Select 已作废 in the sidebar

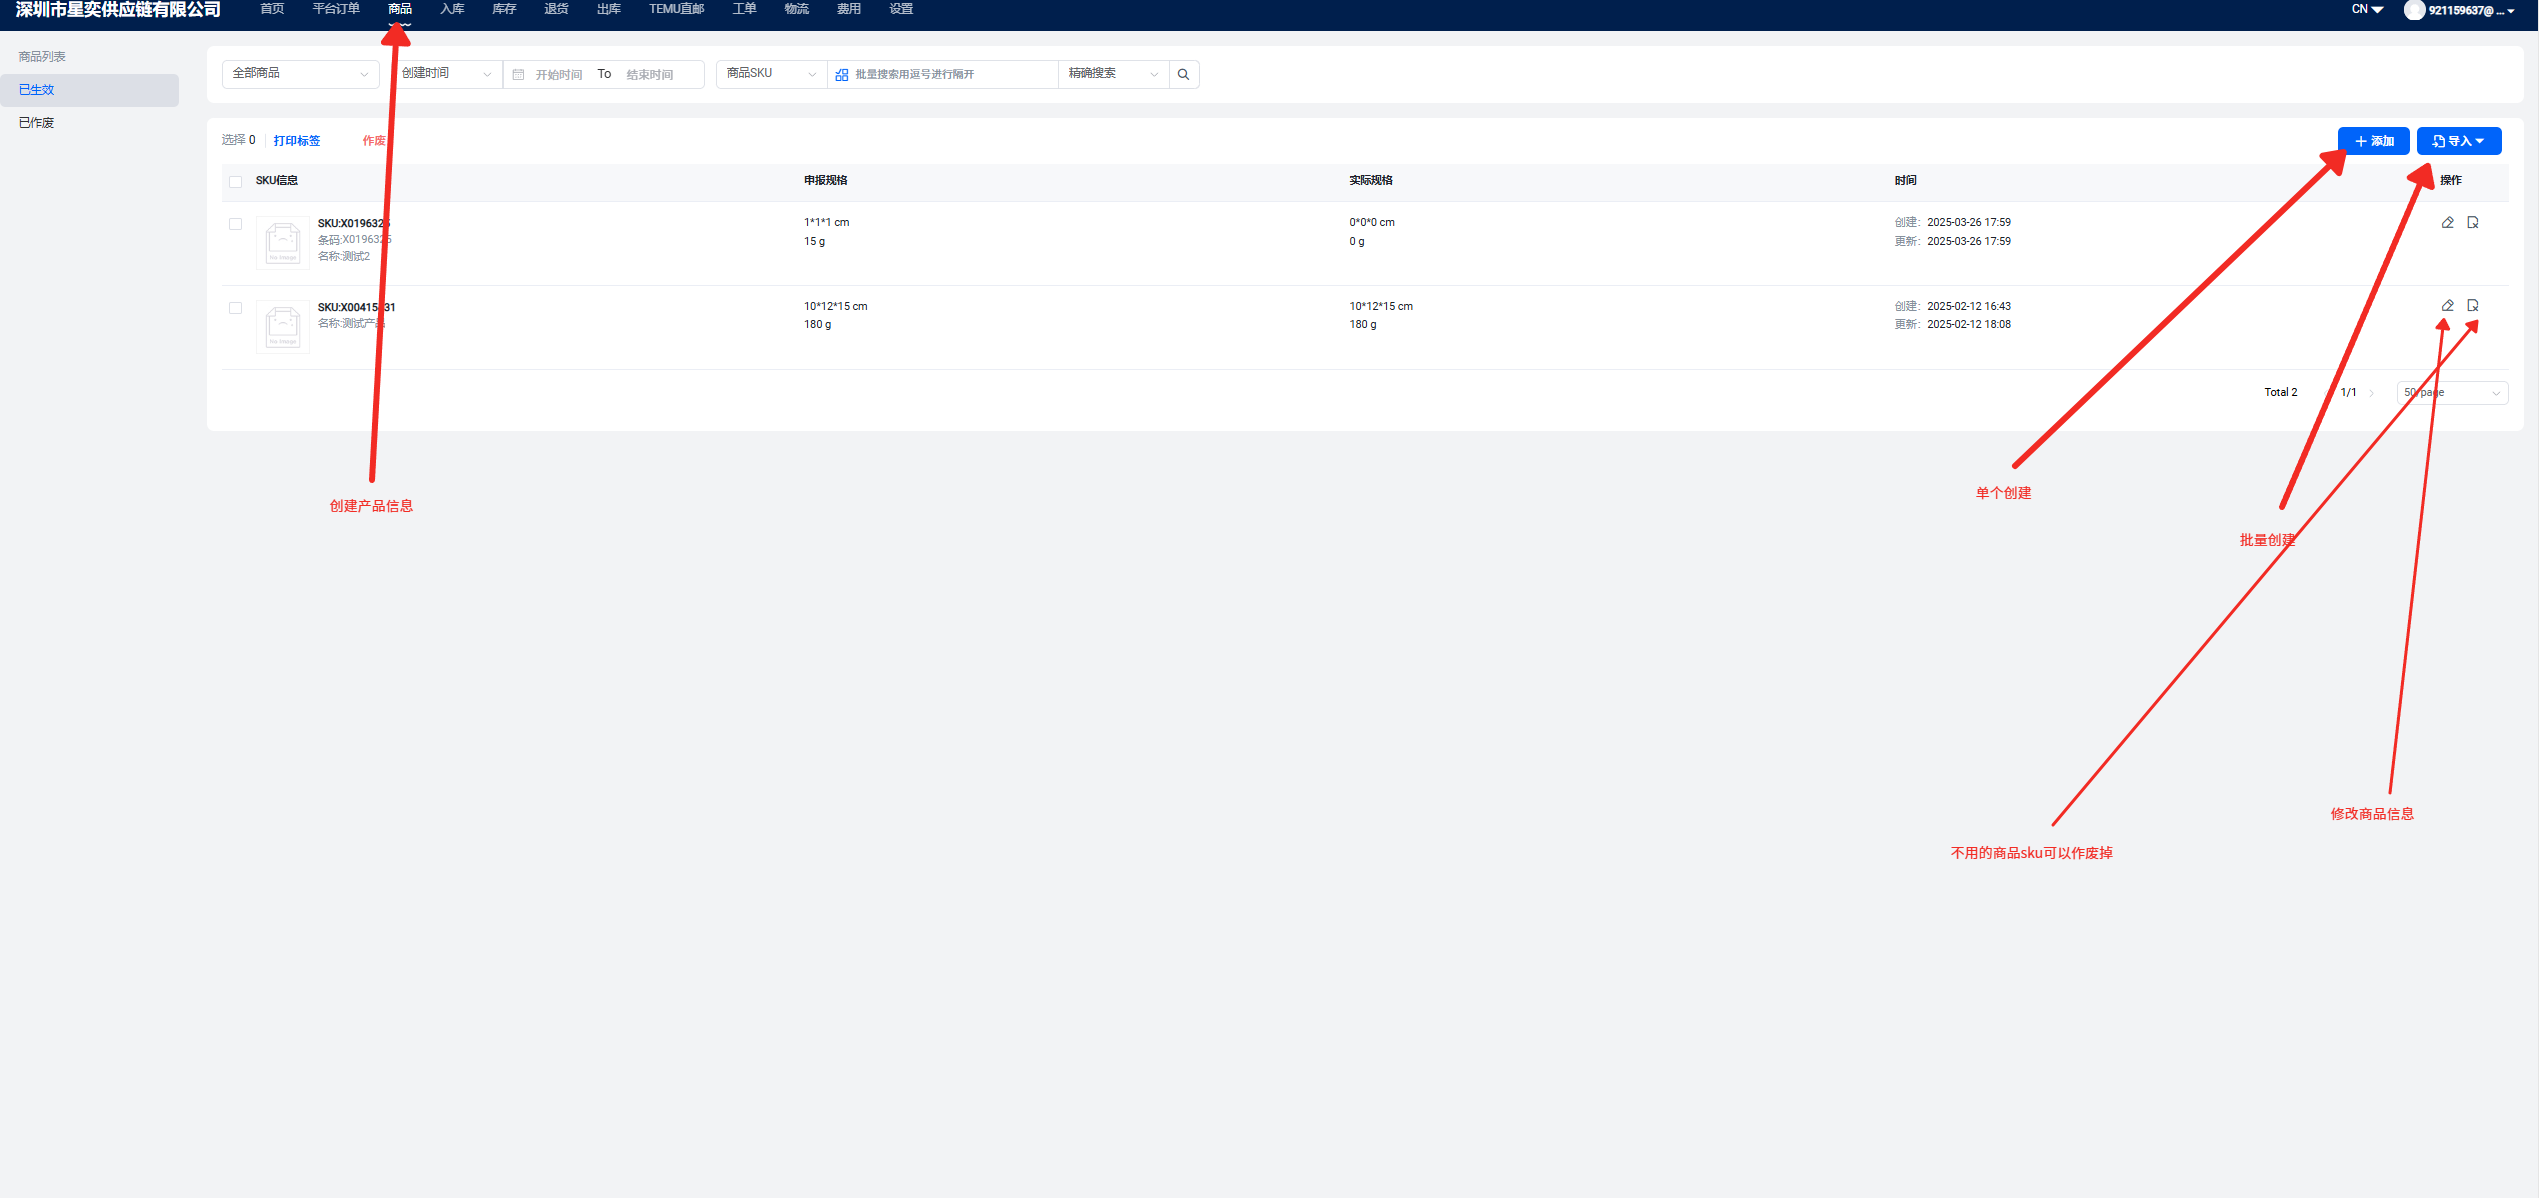coord(89,123)
